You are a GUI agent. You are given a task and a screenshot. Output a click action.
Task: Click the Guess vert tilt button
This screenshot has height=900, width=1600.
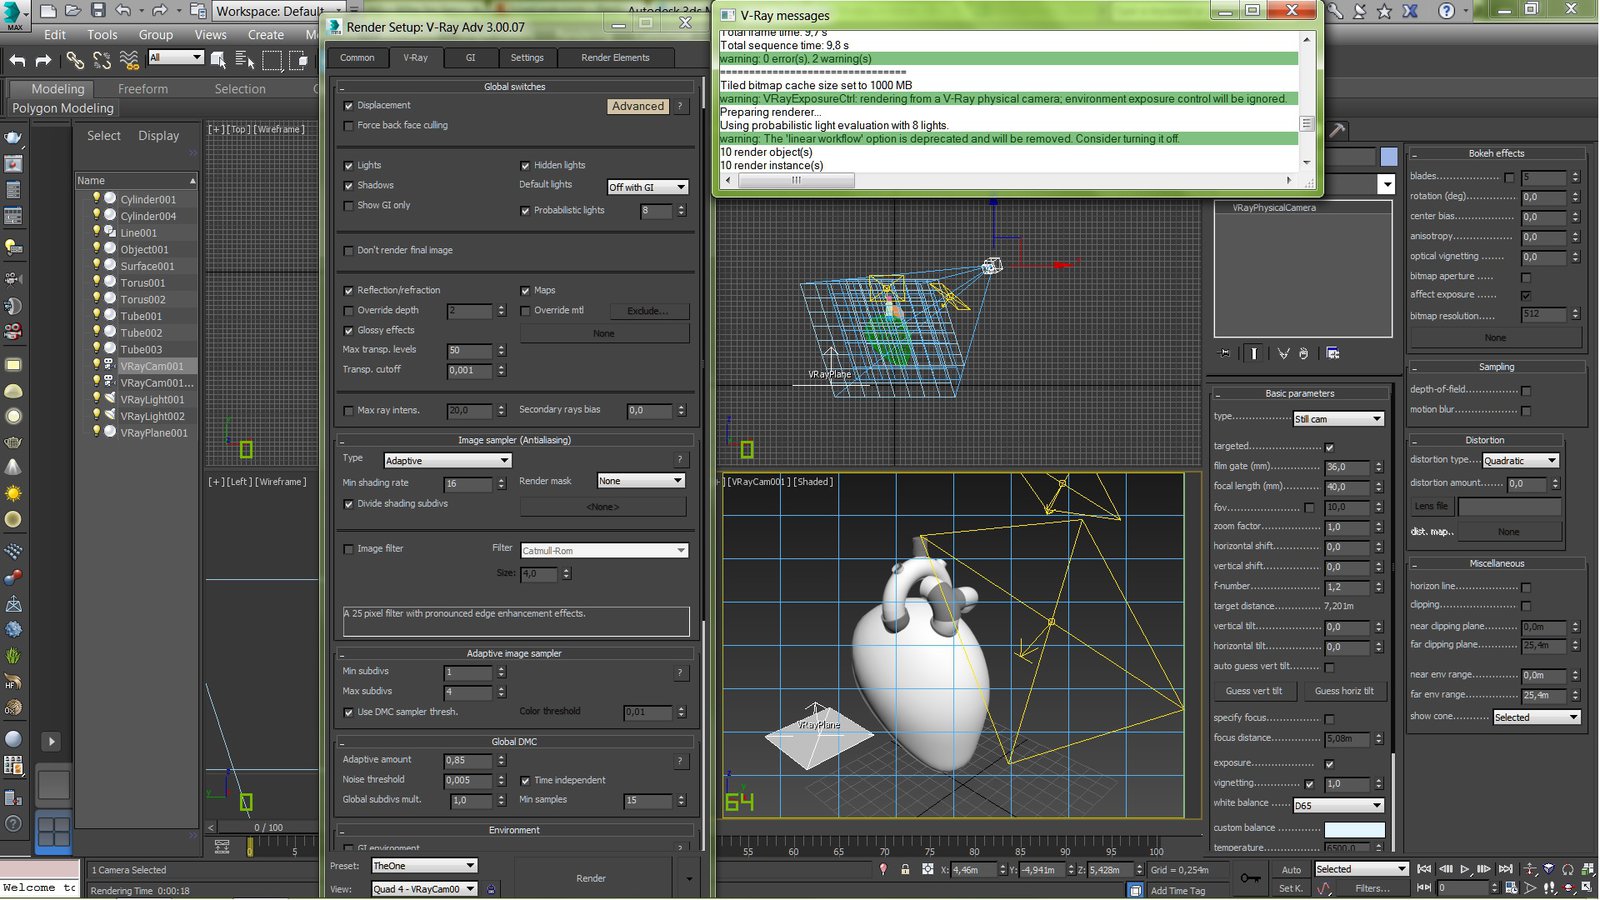tap(1254, 691)
